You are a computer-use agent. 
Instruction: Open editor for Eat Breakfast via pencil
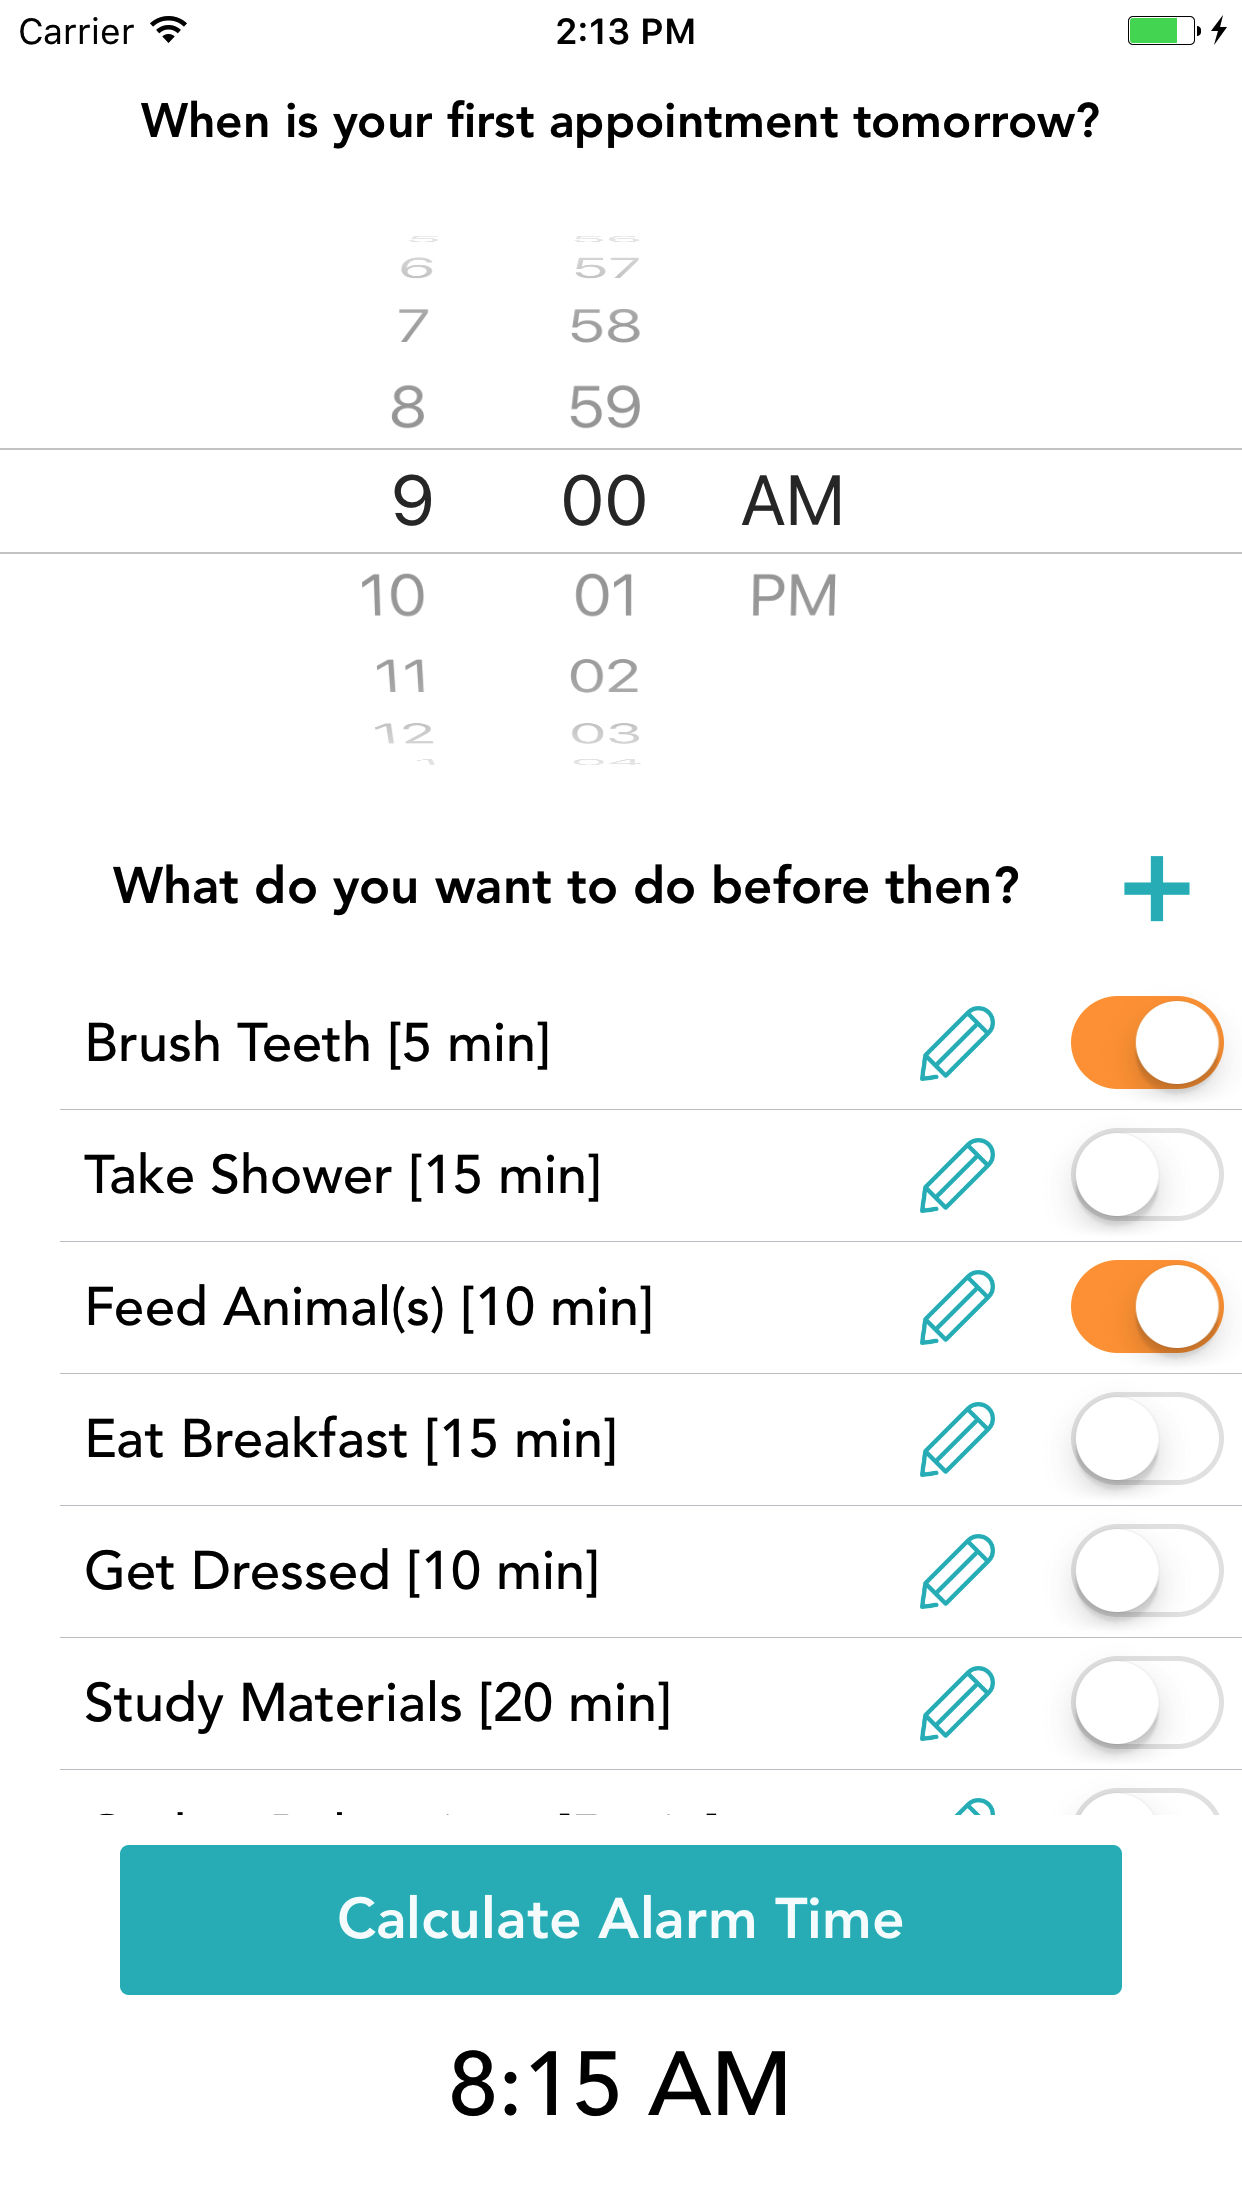[957, 1439]
